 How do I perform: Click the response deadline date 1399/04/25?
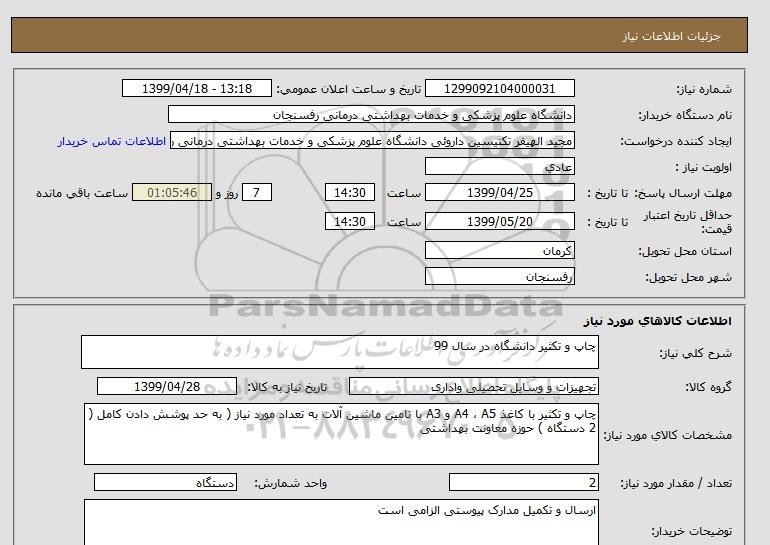499,192
